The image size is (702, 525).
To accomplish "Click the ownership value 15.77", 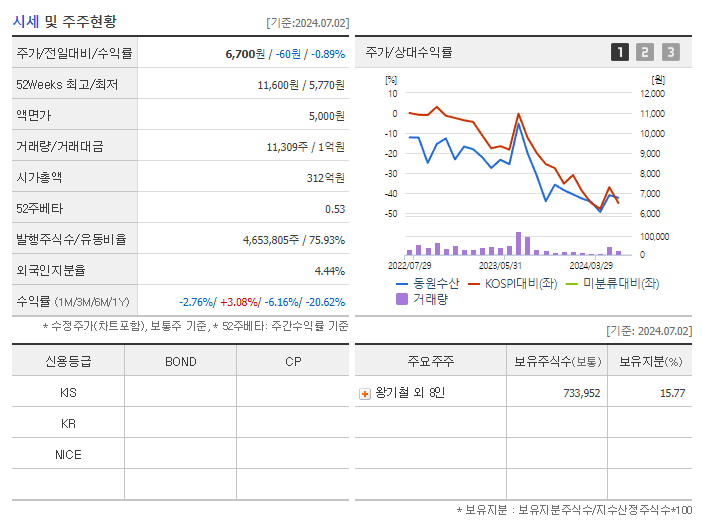I will point(672,393).
